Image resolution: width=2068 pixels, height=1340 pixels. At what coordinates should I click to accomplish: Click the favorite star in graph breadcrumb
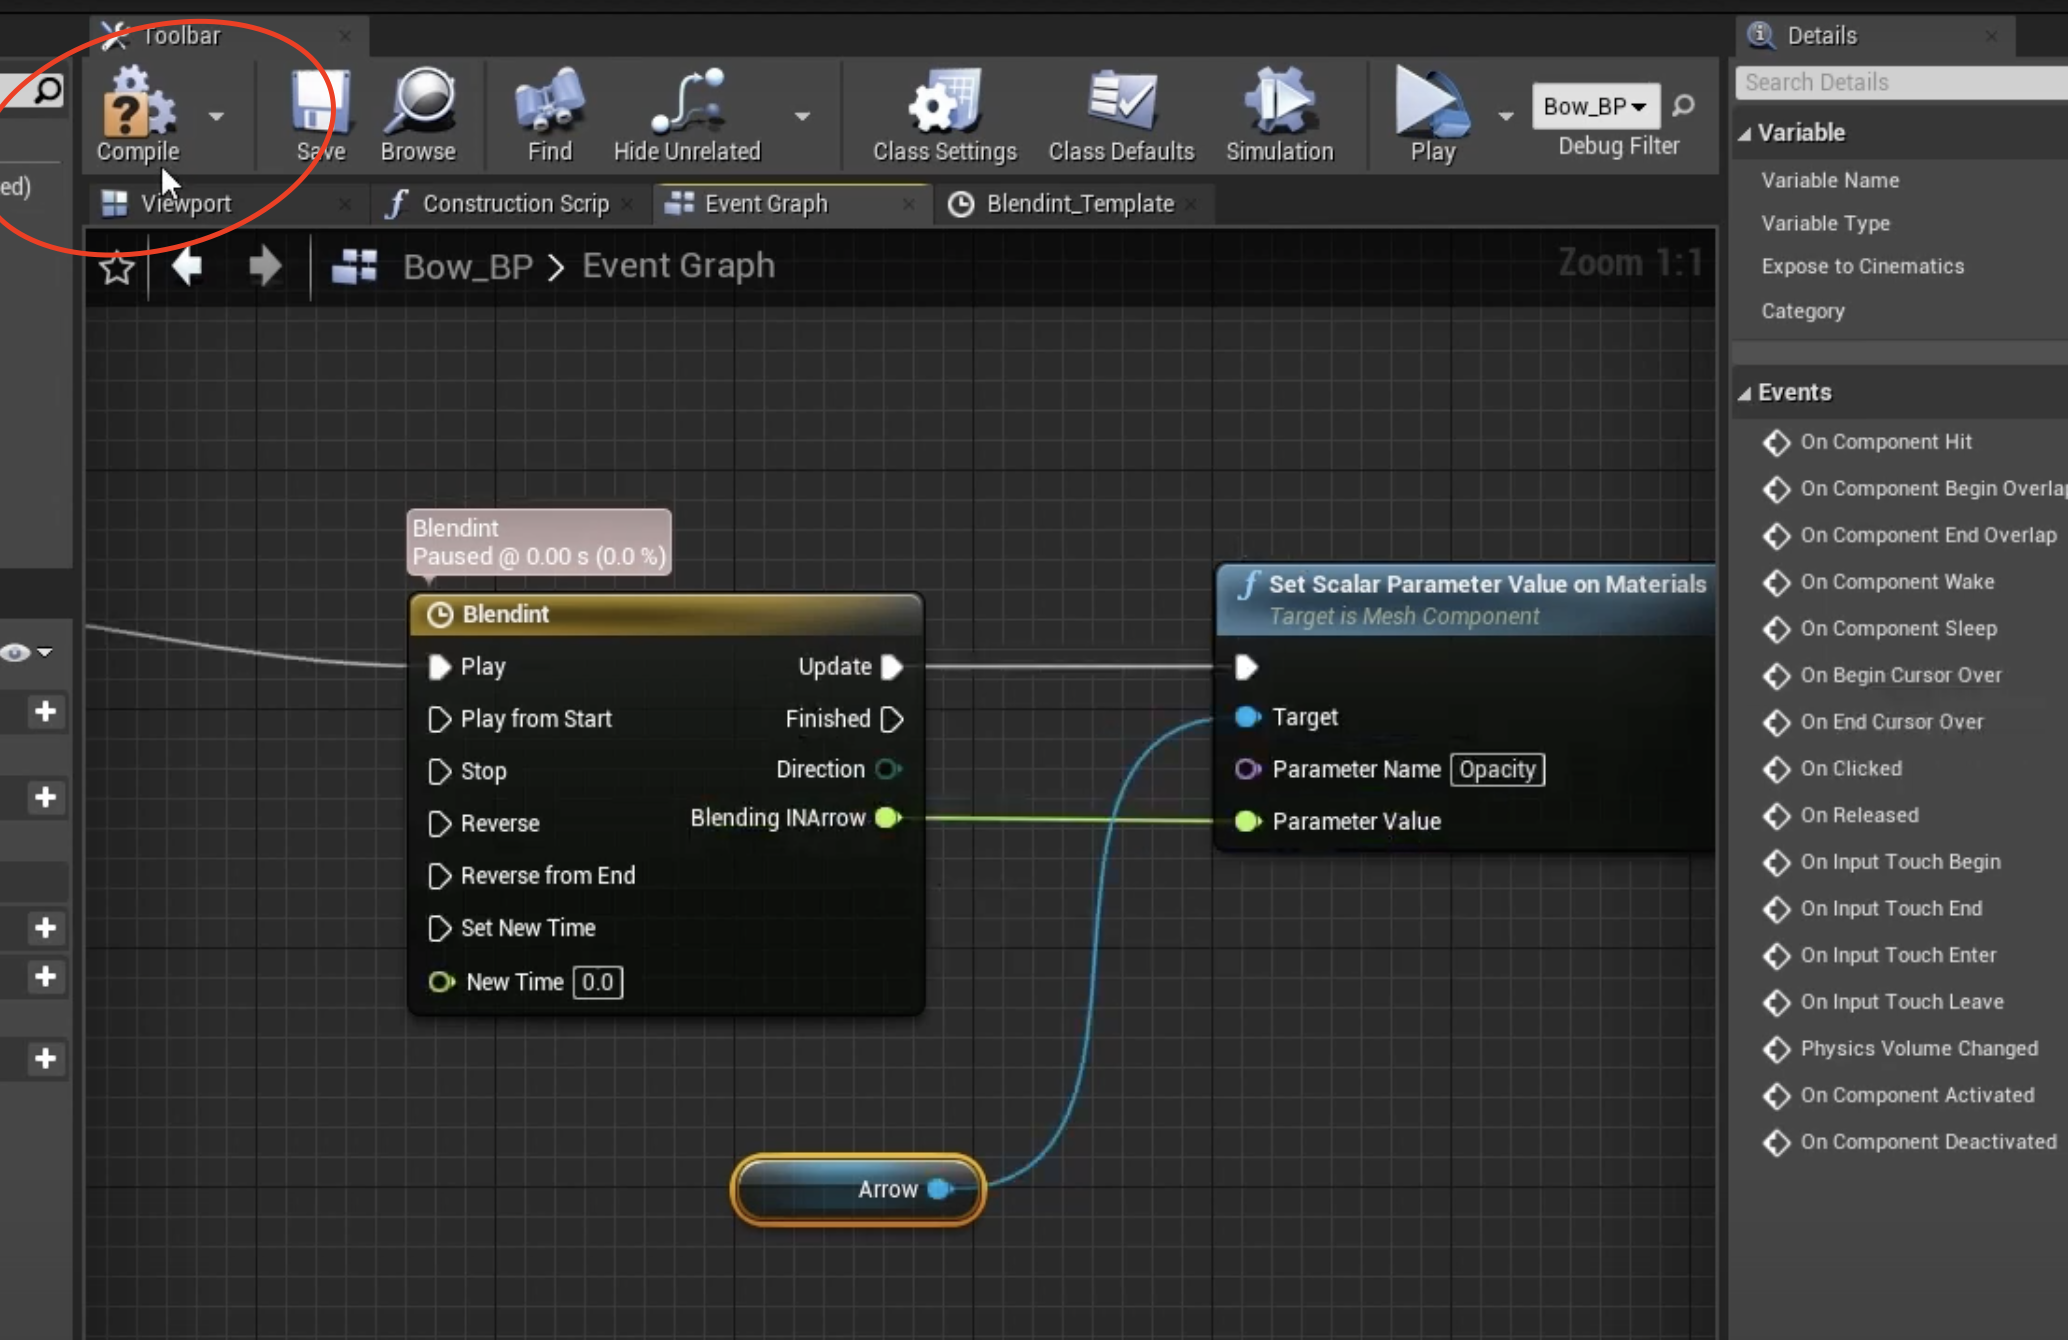point(117,267)
